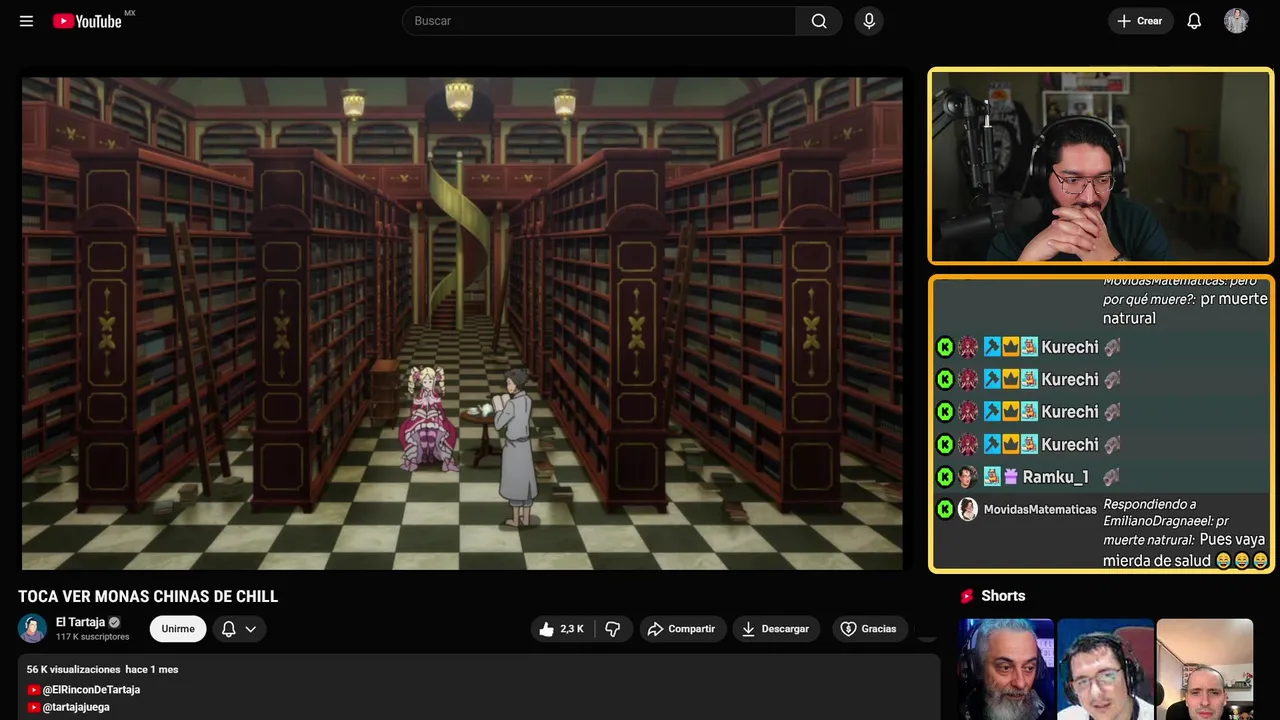
Task: Click the 117 K suscriptores text
Action: coord(92,637)
